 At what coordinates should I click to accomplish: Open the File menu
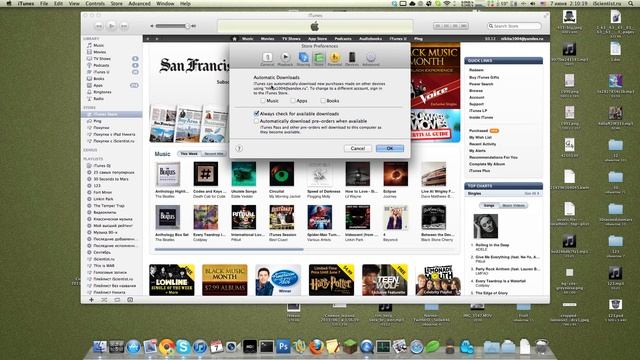(44, 3)
